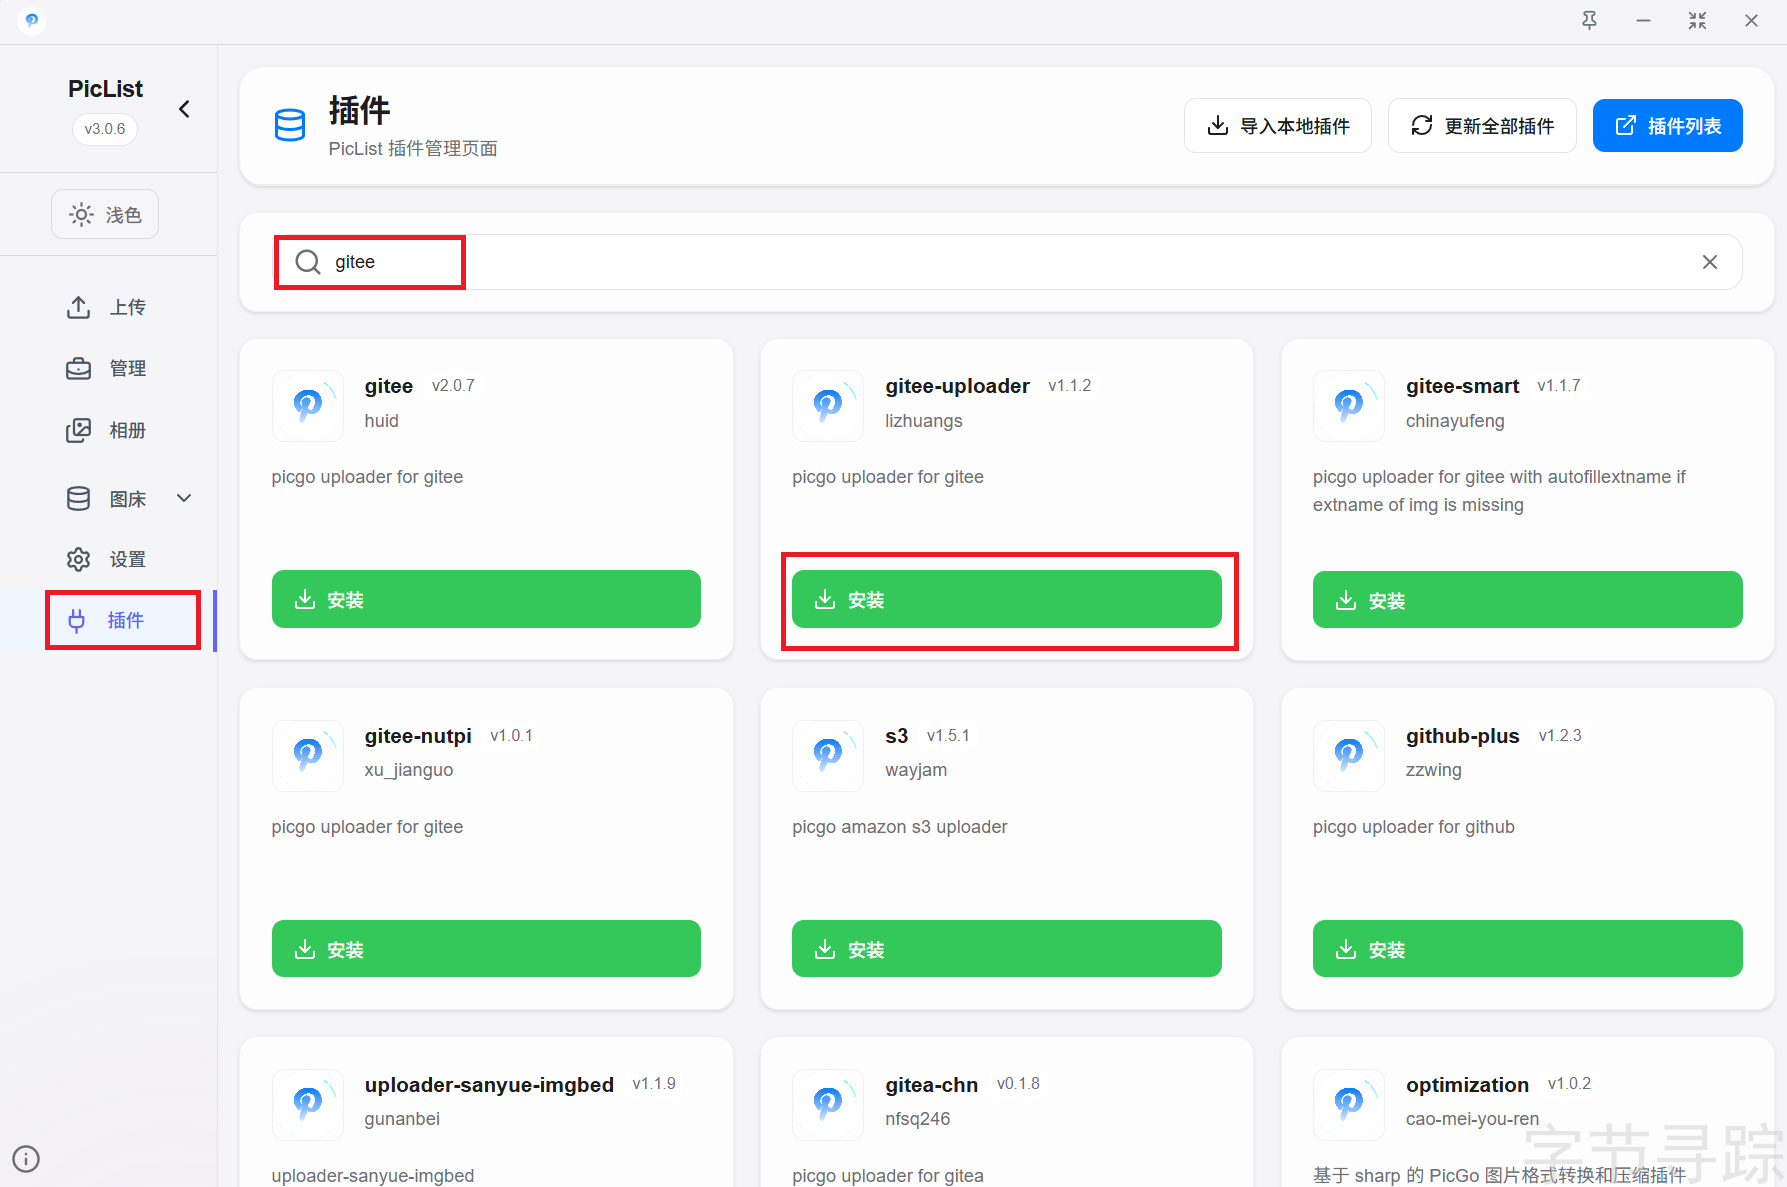Screen dimensions: 1787x1187
Task: Click the optimization plugin logo
Action: pos(1349,1104)
